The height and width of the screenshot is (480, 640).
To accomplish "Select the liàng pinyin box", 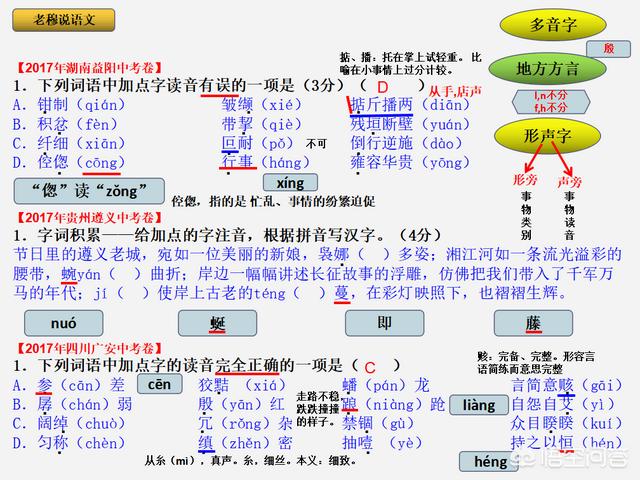I will [477, 405].
